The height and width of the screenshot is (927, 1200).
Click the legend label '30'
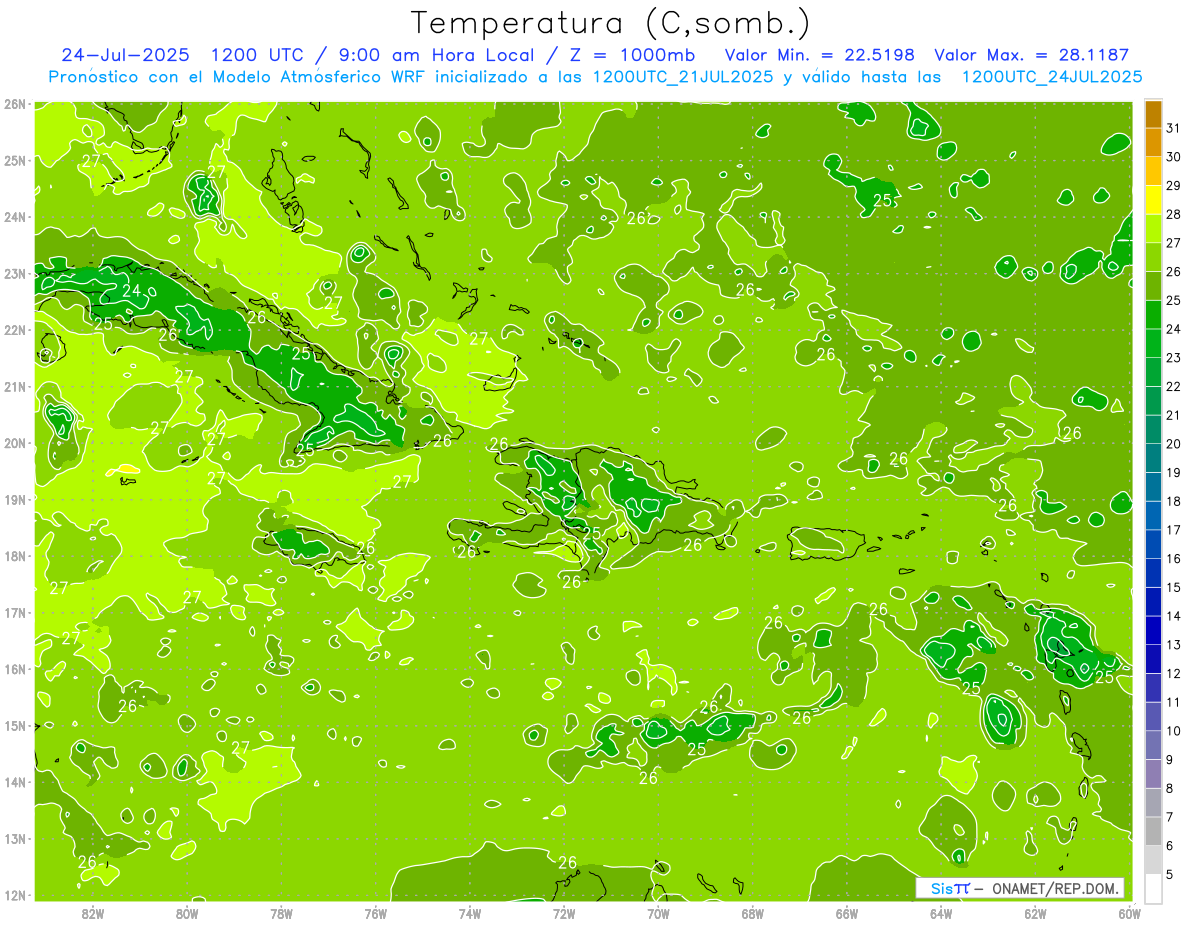(1174, 157)
